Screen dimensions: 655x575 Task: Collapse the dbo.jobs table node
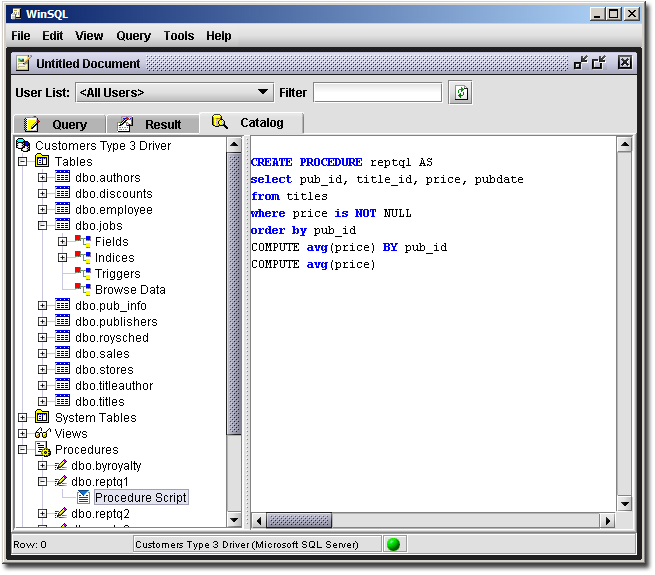(42, 225)
